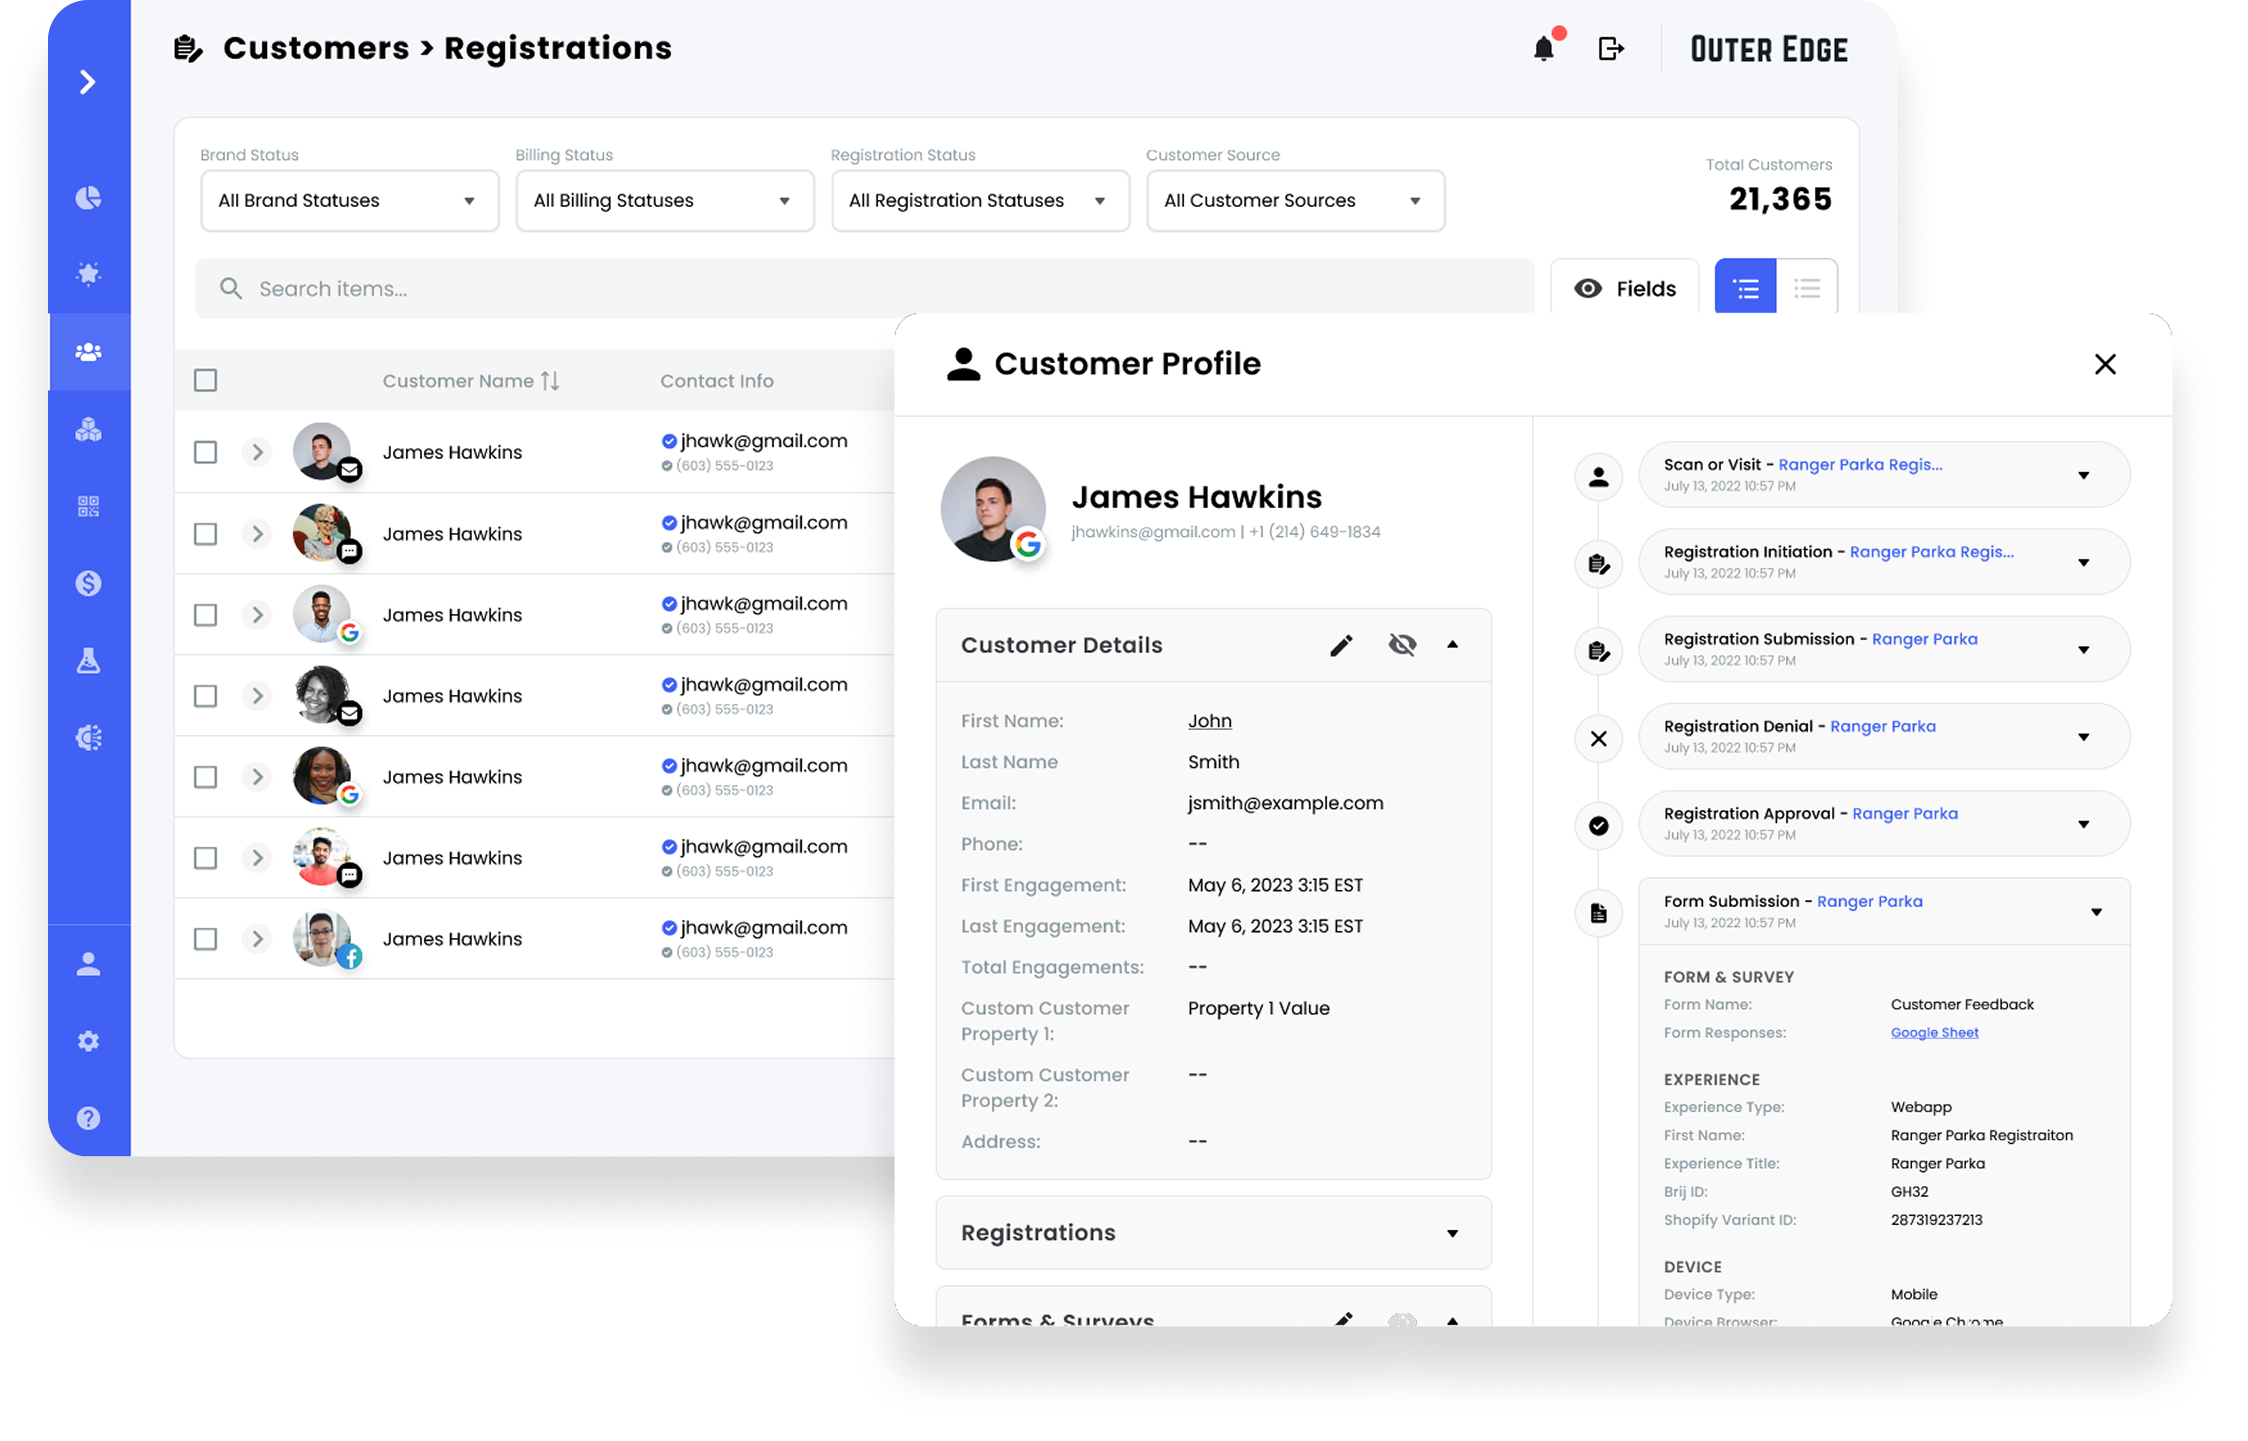Viewport: 2248px width, 1441px height.
Task: Switch to the compact list view
Action: [x=1806, y=289]
